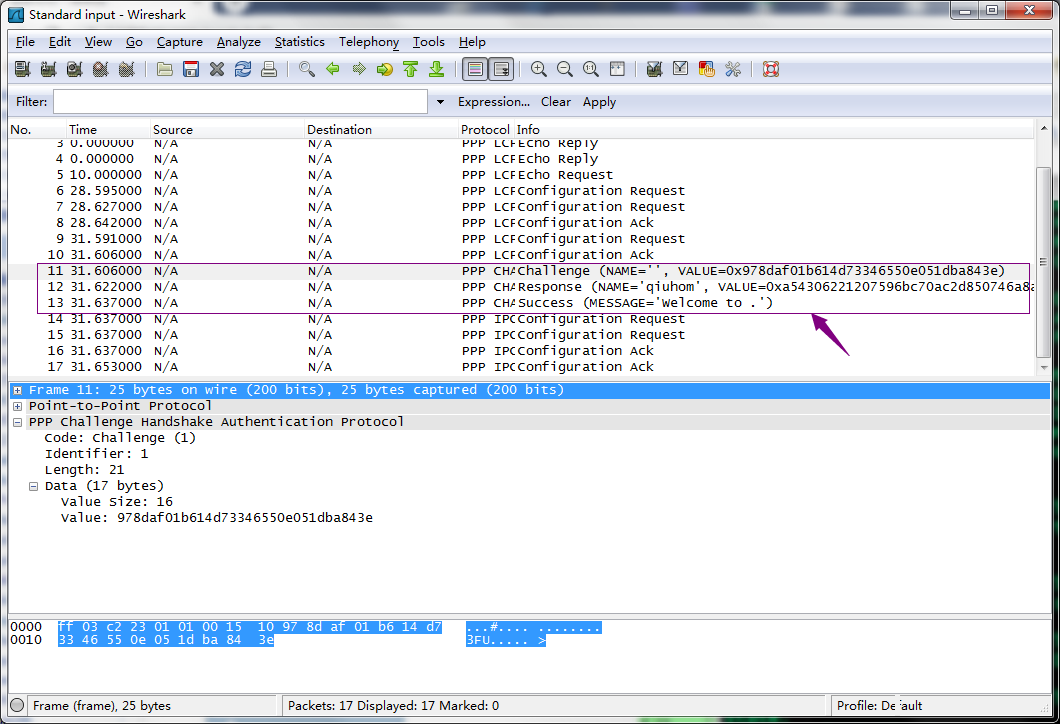Open coloring rules editor
This screenshot has width=1060, height=724.
706,69
